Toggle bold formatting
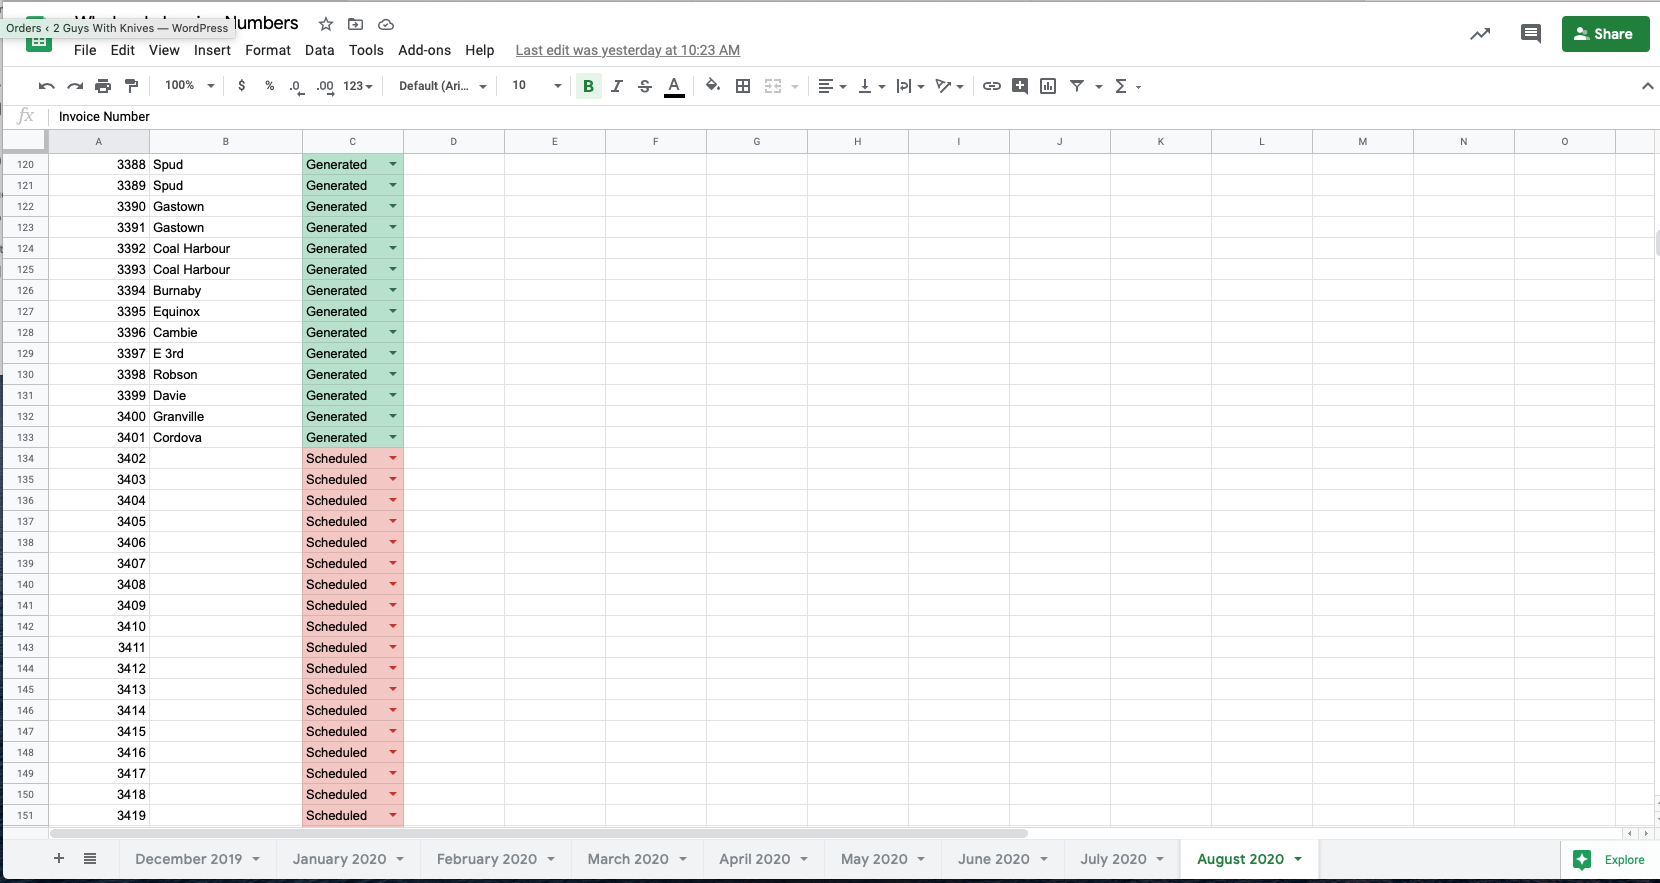The height and width of the screenshot is (883, 1660). 588,86
